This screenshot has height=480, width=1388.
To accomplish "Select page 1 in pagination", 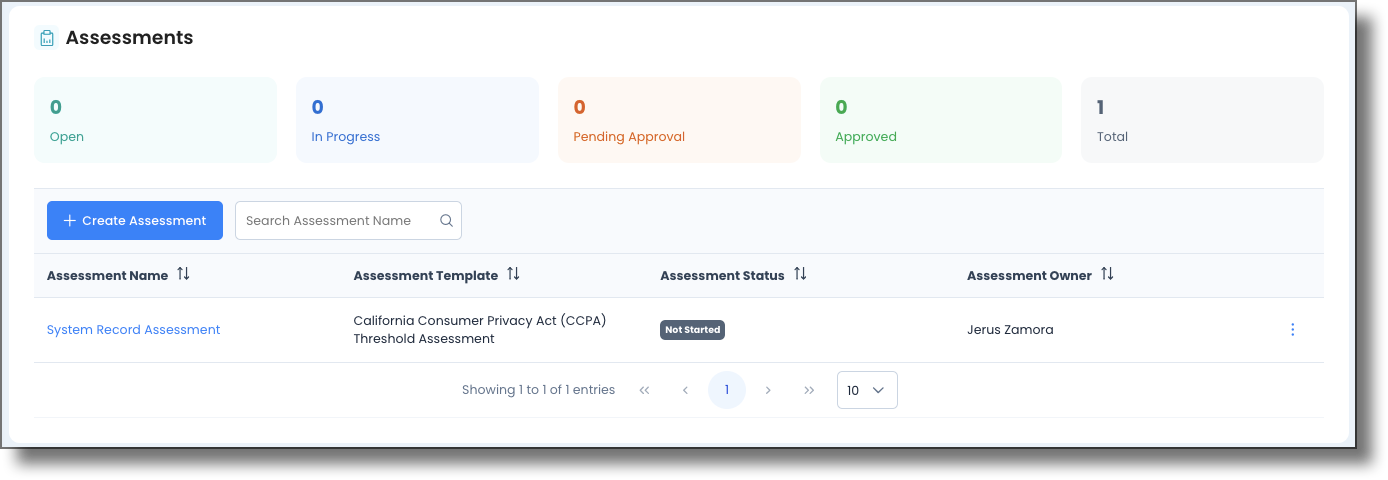I will click(727, 390).
